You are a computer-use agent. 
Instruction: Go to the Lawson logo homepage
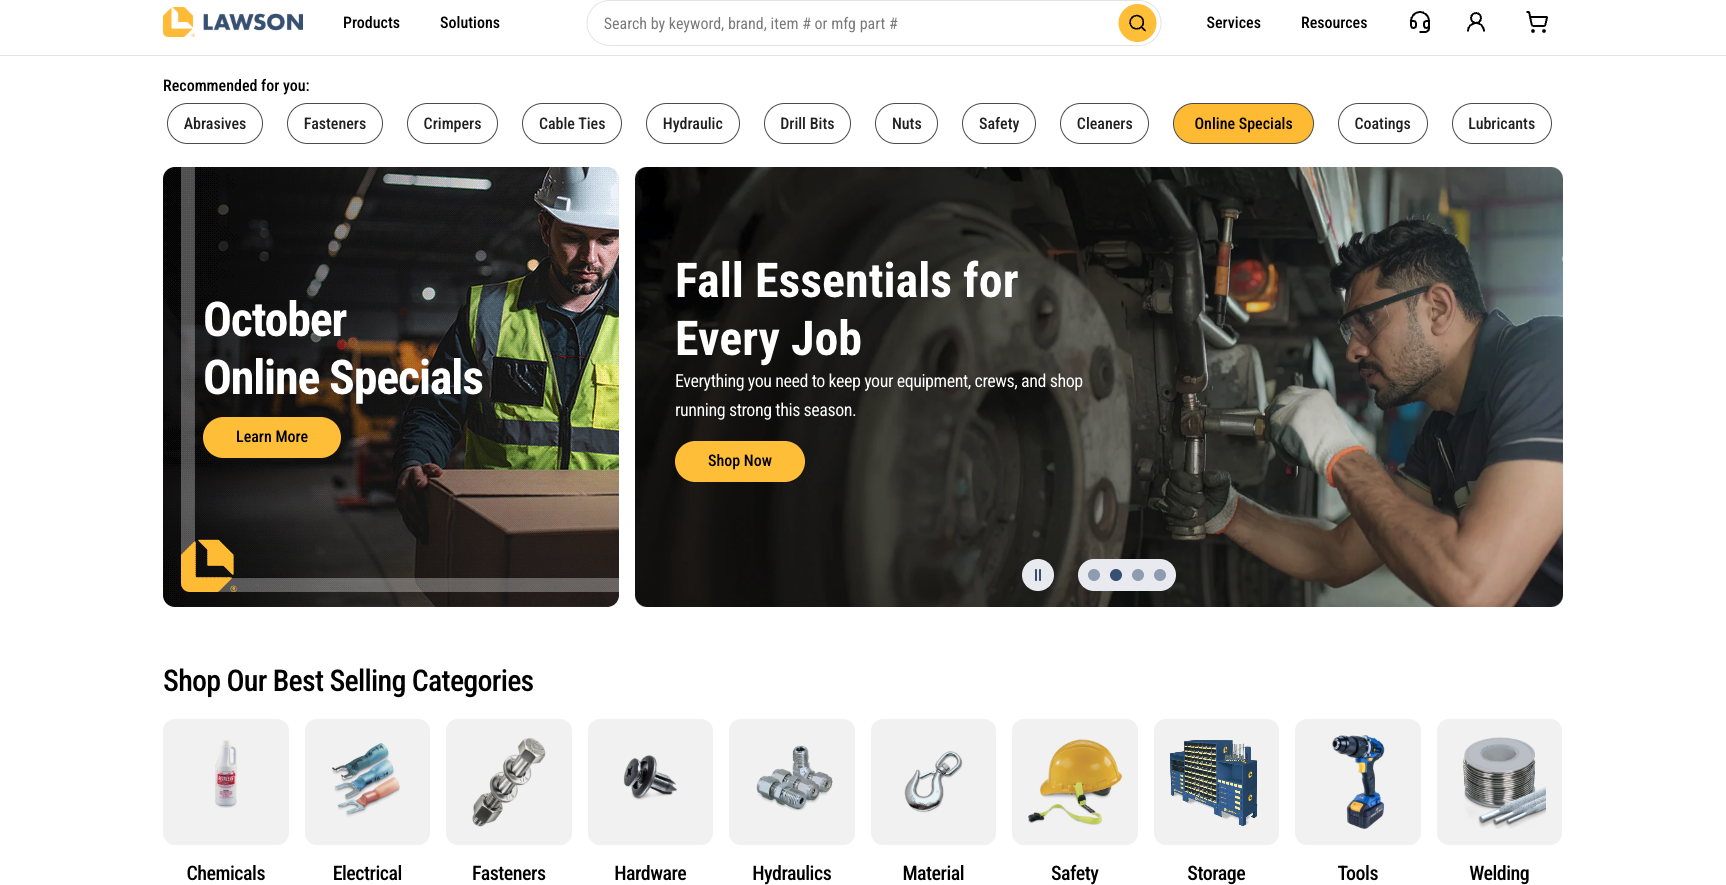tap(233, 22)
